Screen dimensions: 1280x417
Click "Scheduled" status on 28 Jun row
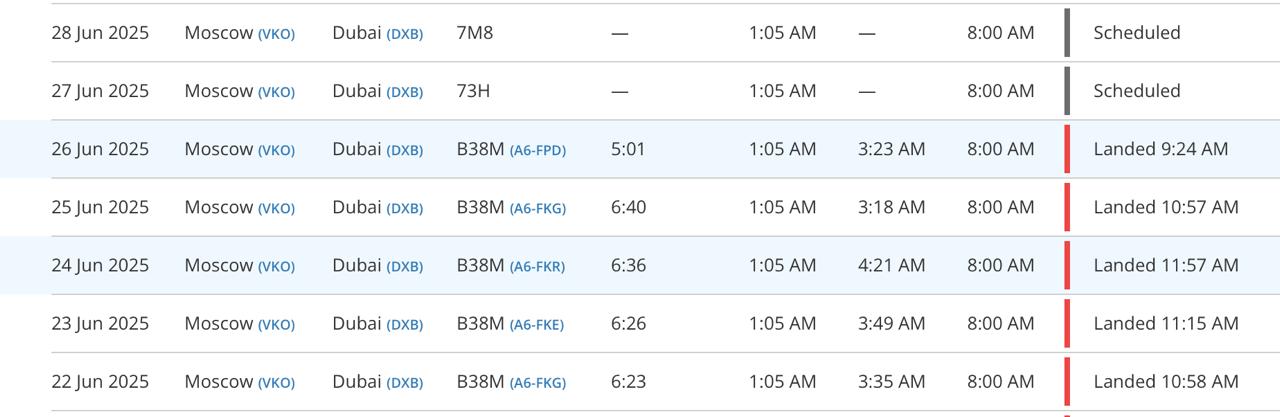tap(1137, 33)
